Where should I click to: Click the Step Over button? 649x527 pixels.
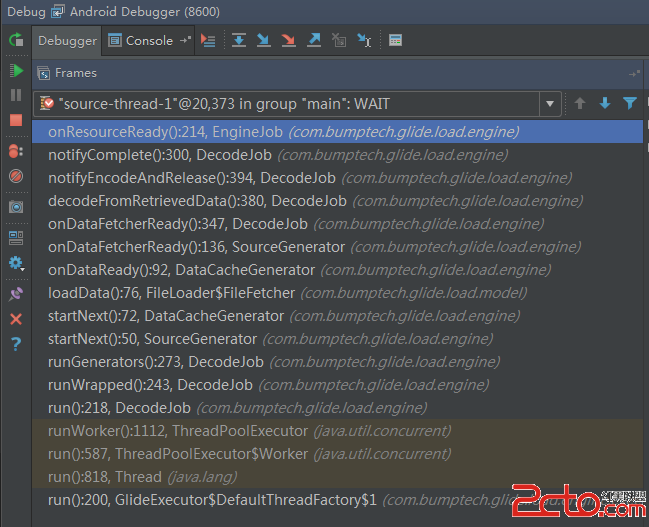pyautogui.click(x=239, y=40)
